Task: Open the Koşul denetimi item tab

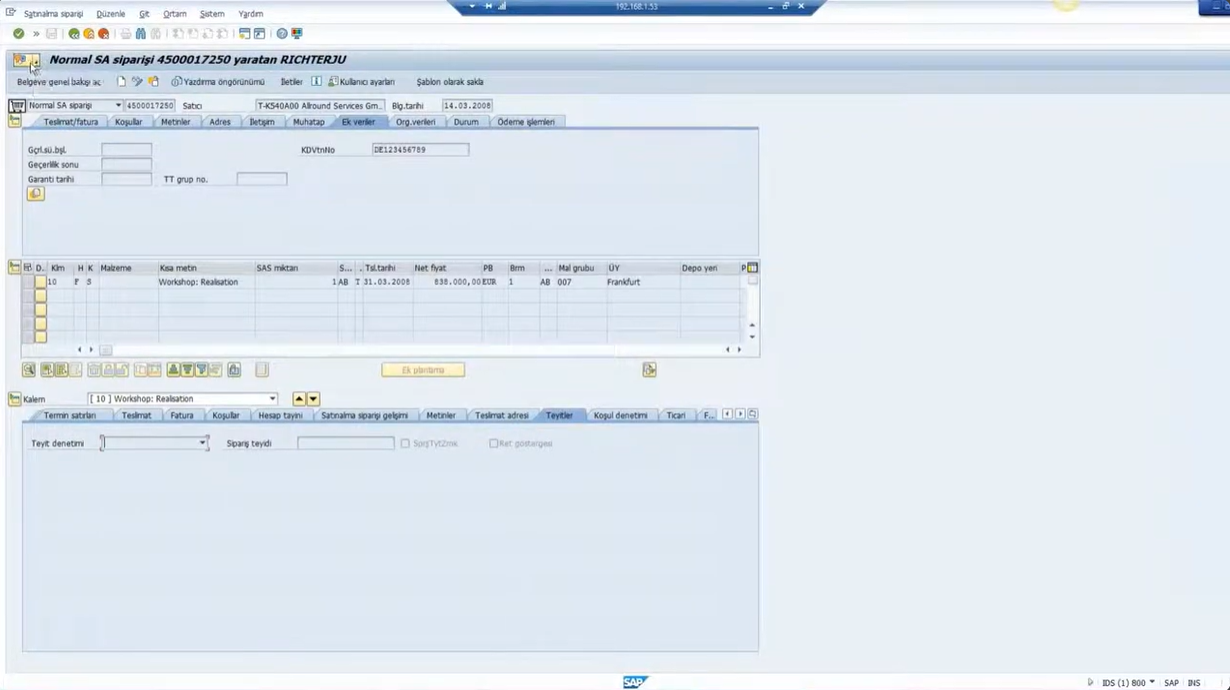Action: (620, 415)
